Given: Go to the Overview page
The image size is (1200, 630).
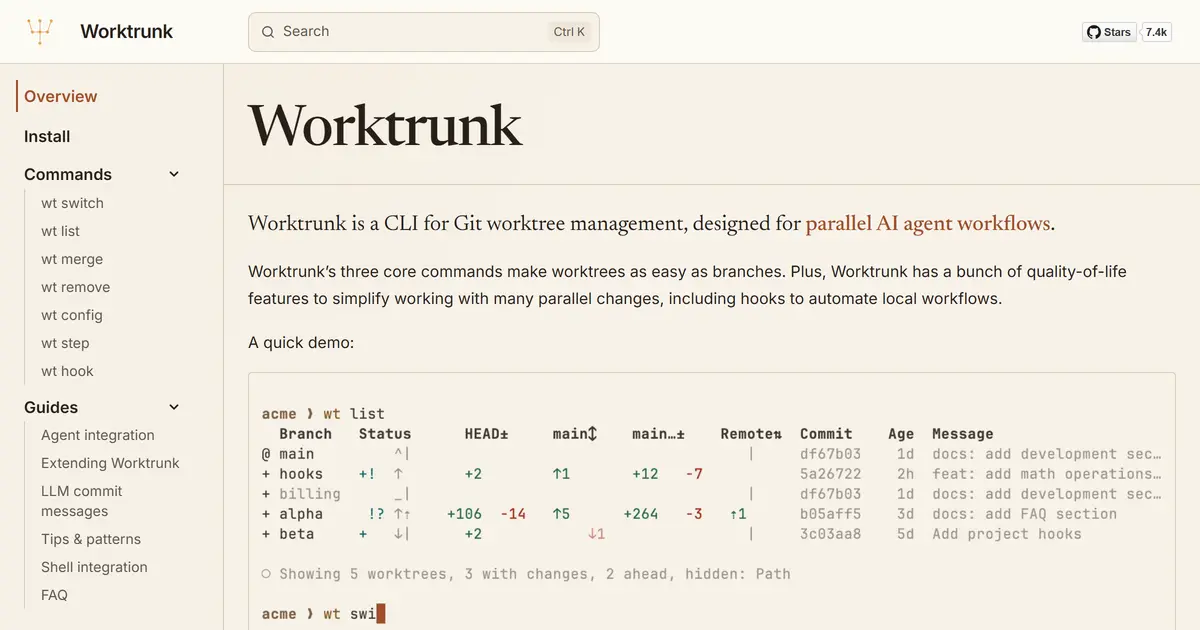Looking at the screenshot, I should coord(61,96).
